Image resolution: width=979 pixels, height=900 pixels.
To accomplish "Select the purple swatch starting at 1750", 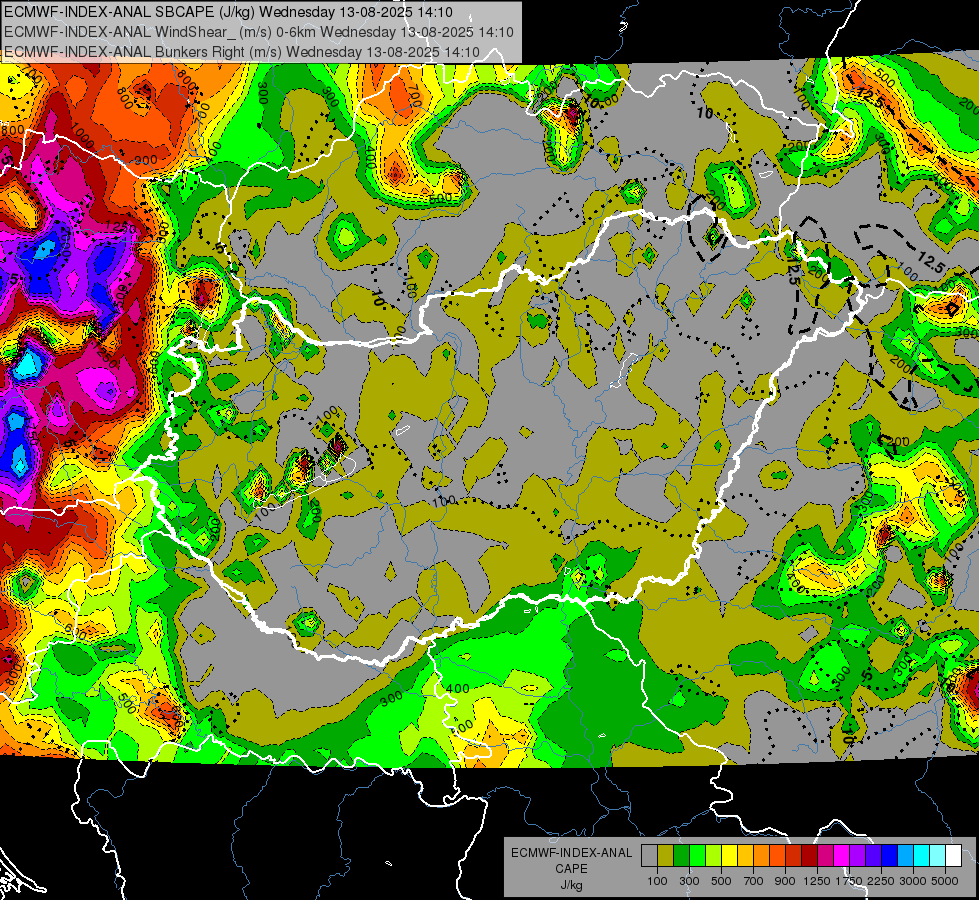I will pos(857,856).
